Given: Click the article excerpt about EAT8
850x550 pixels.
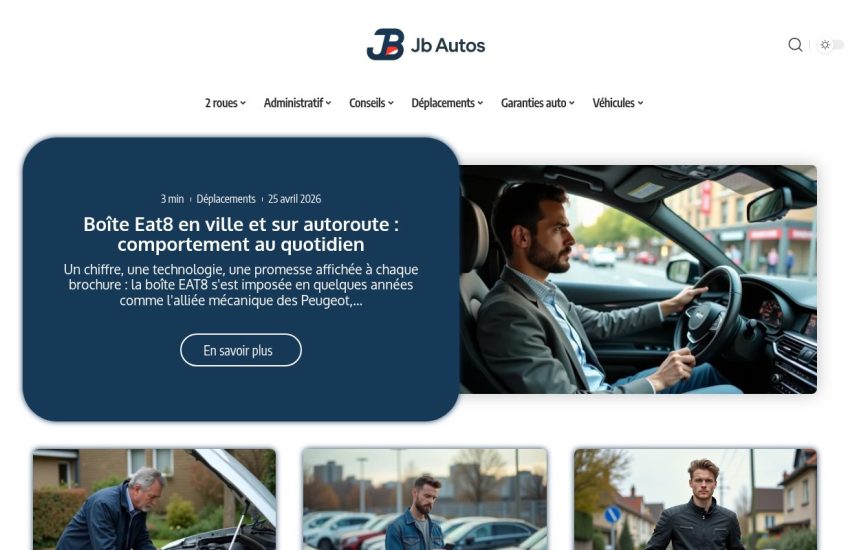Looking at the screenshot, I should tap(241, 285).
